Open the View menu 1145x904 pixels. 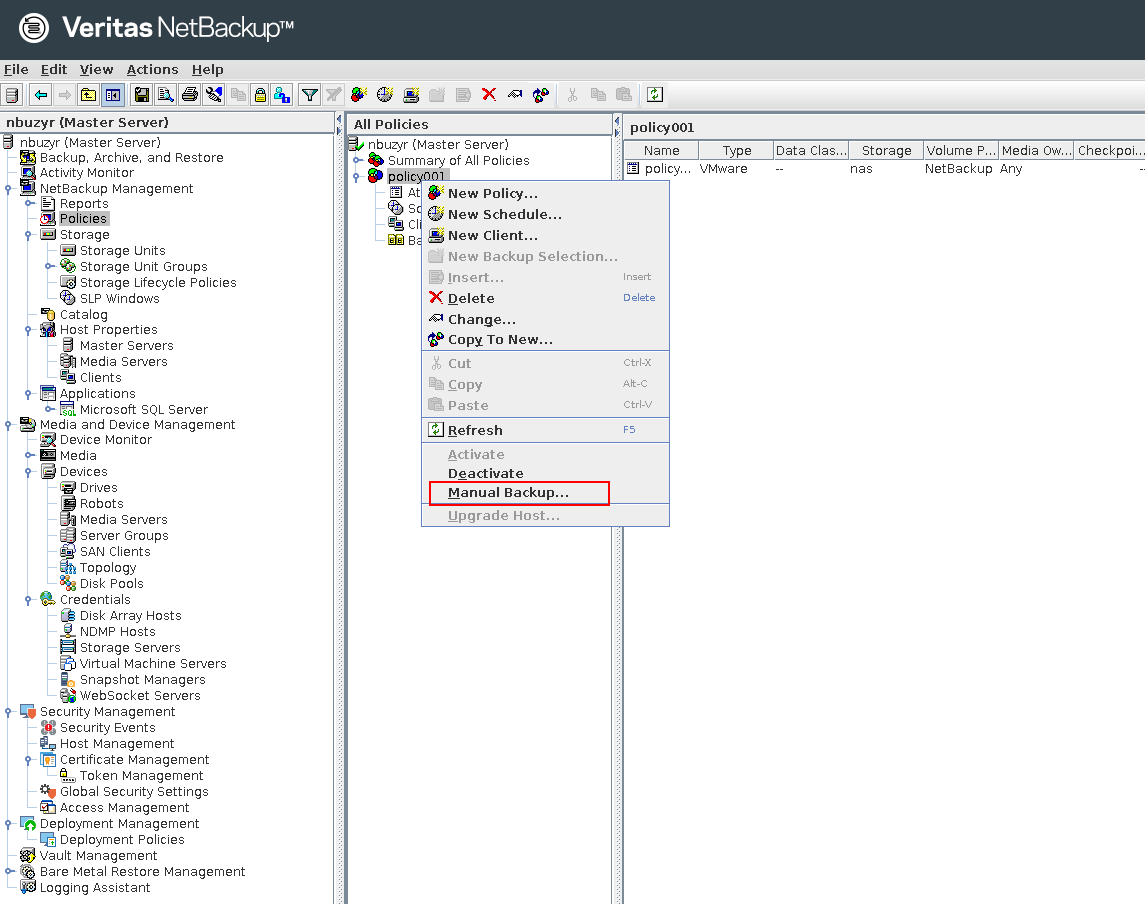[x=96, y=69]
